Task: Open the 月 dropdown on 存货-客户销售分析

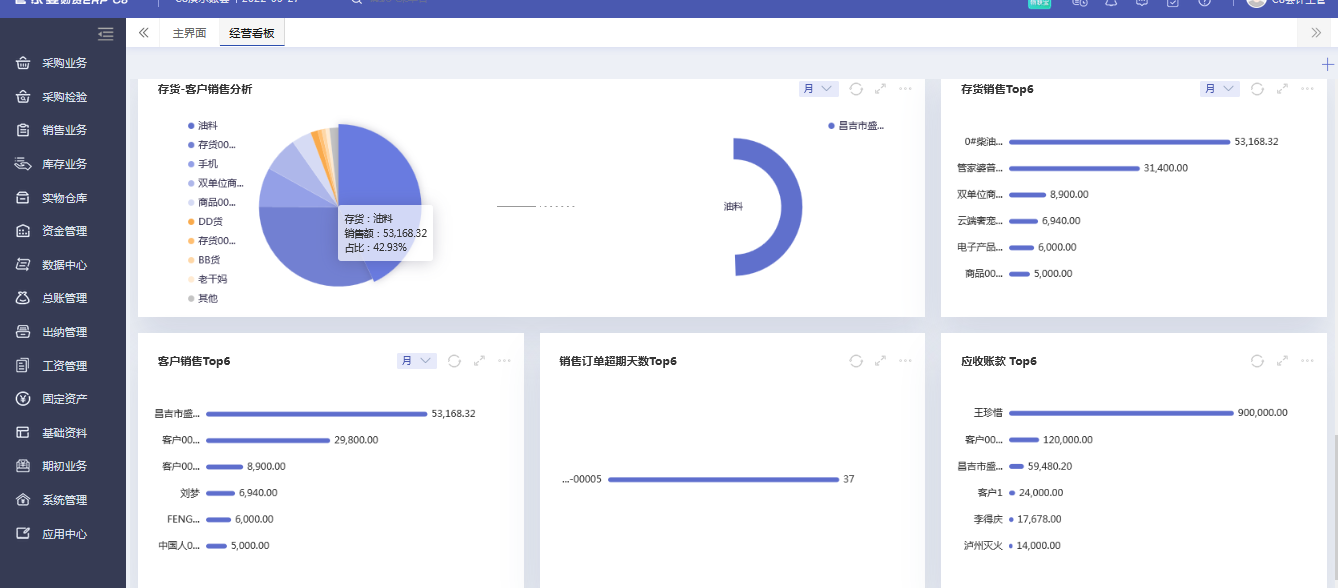Action: tap(817, 88)
